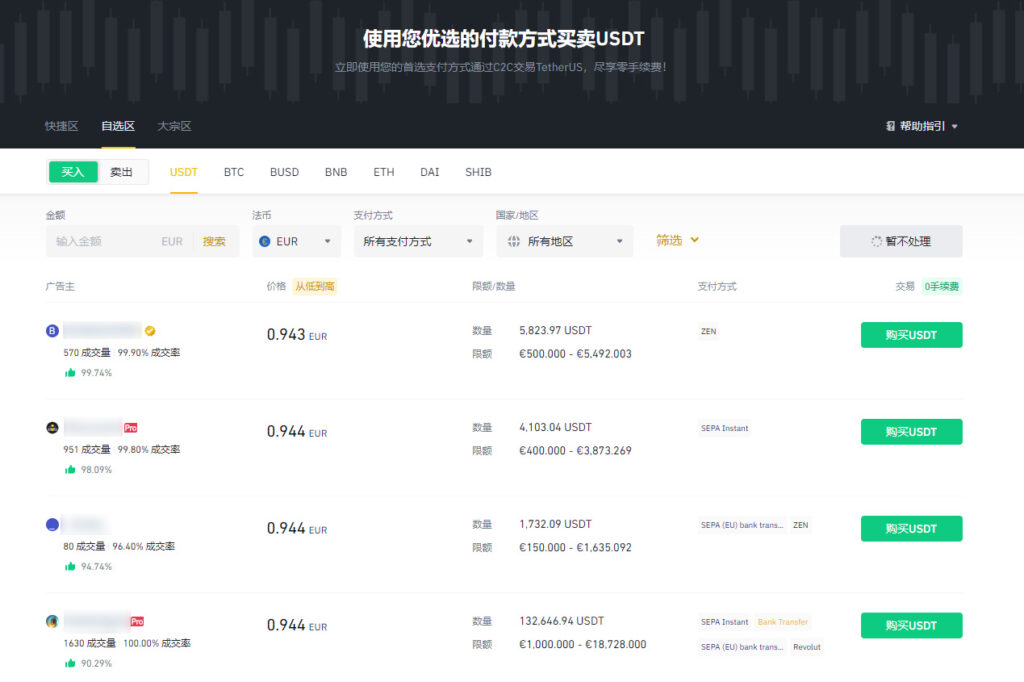The width and height of the screenshot is (1024, 682).
Task: Click avatar of advertiser with 1630 成交量
Action: pyautogui.click(x=52, y=621)
